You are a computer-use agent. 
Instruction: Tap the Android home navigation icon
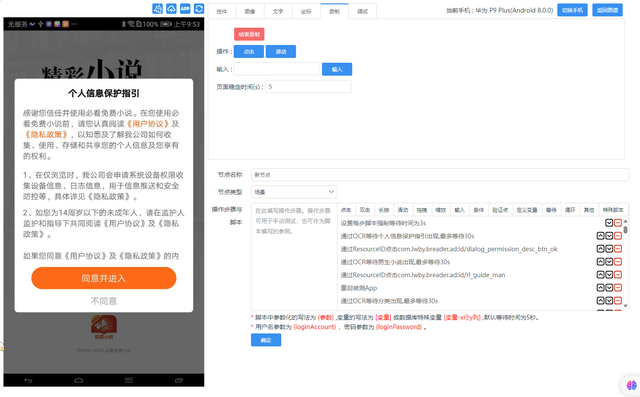pos(78,380)
